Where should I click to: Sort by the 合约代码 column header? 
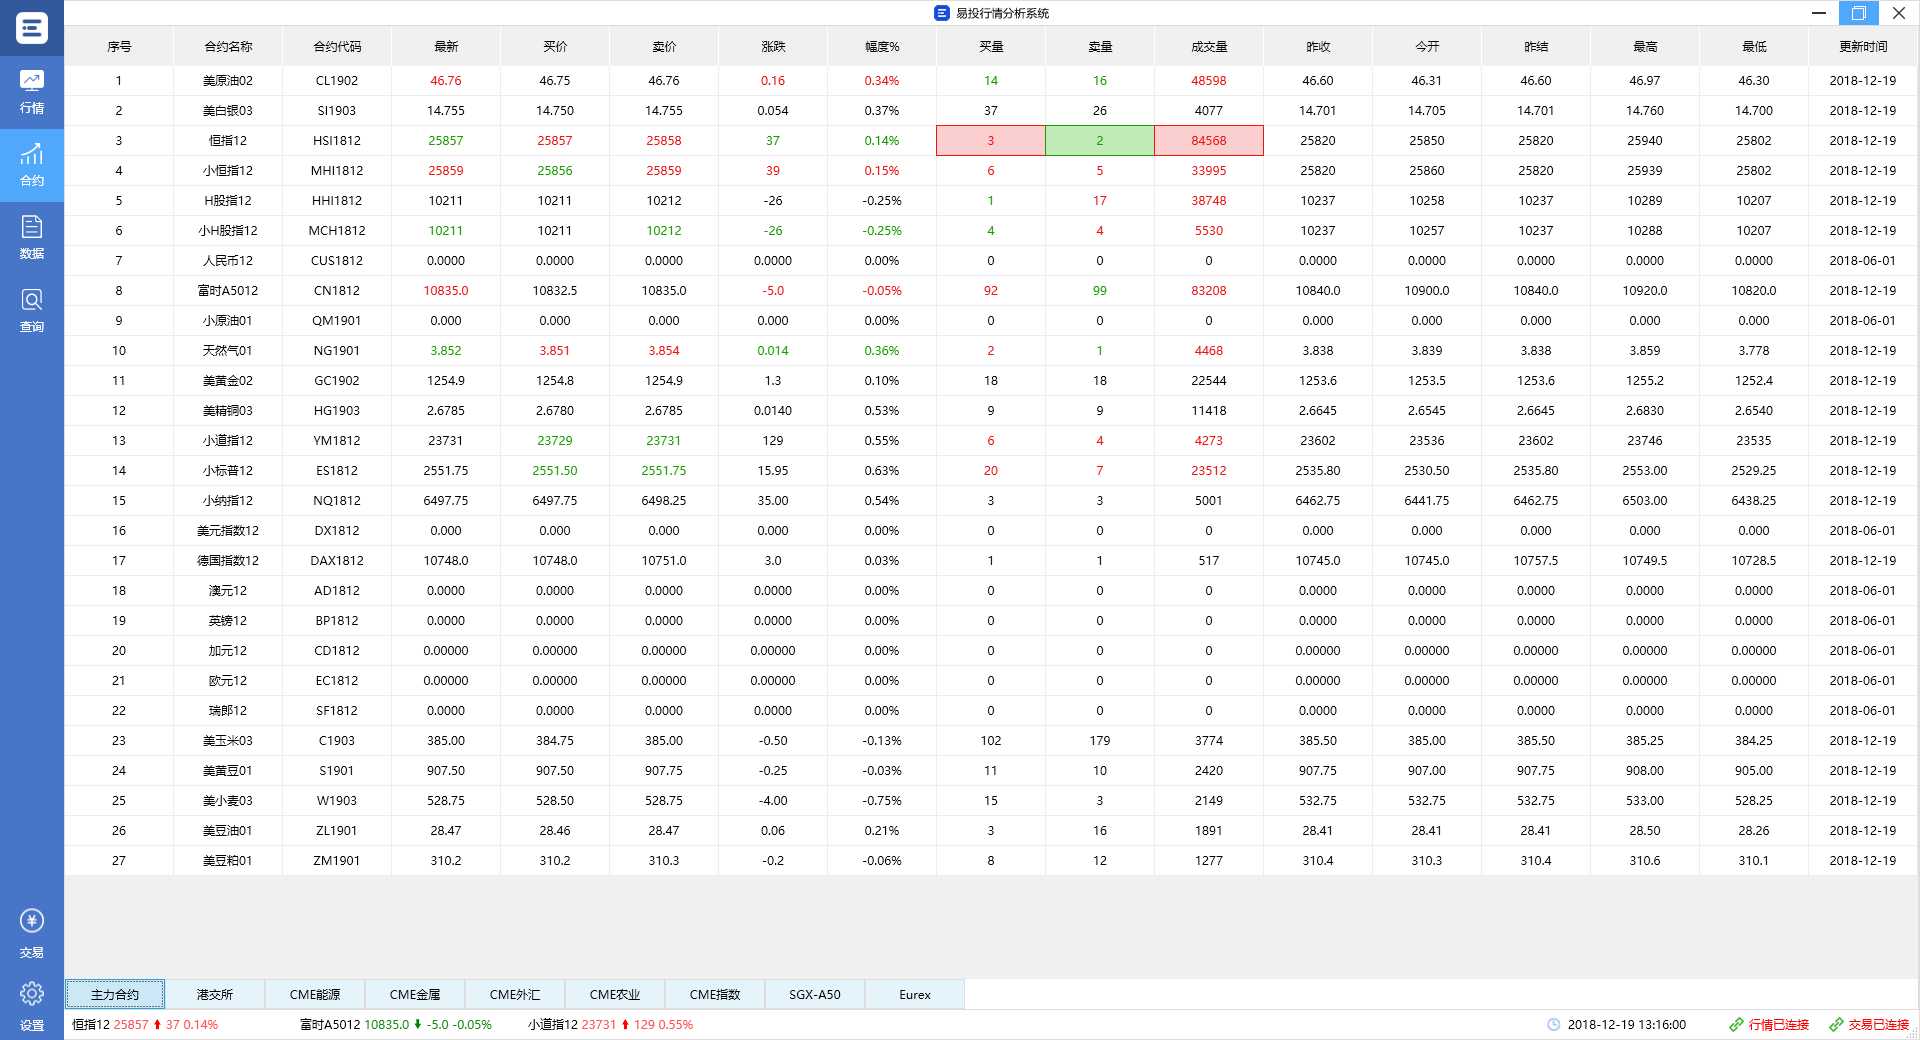[x=337, y=46]
